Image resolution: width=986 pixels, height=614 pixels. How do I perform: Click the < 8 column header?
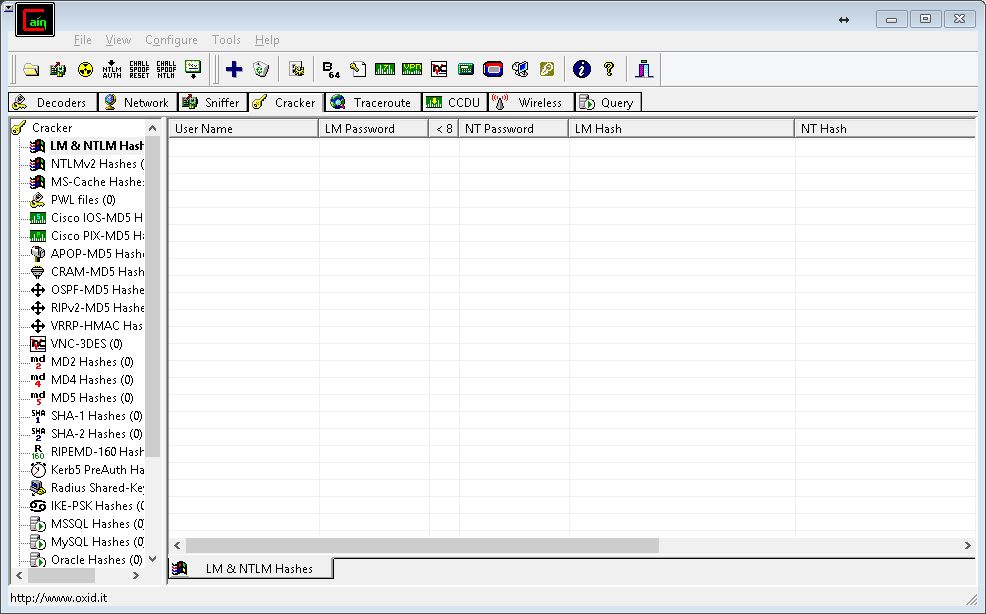[444, 128]
